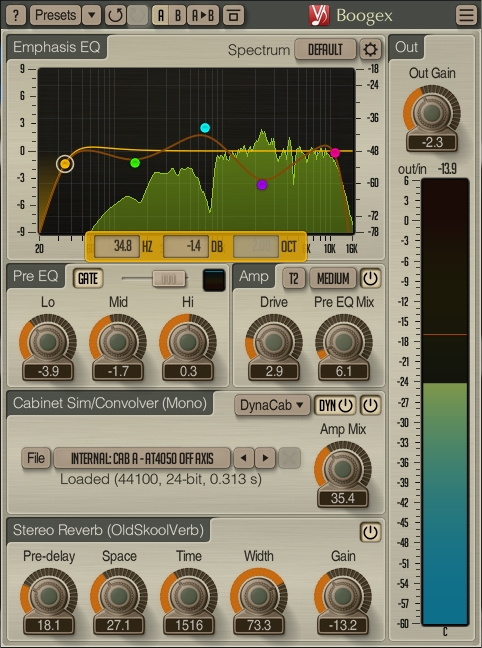Image resolution: width=482 pixels, height=648 pixels.
Task: Click the reverb Time knob
Action: click(189, 596)
